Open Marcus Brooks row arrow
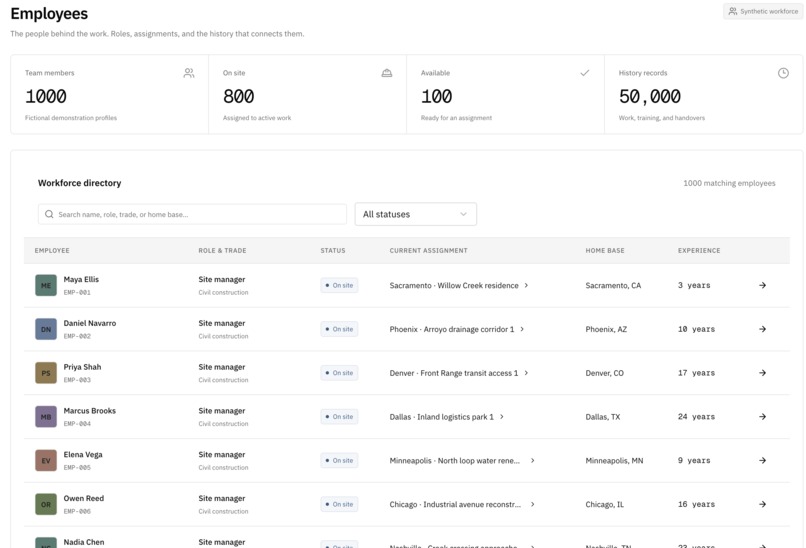Image resolution: width=806 pixels, height=548 pixels. [x=762, y=416]
